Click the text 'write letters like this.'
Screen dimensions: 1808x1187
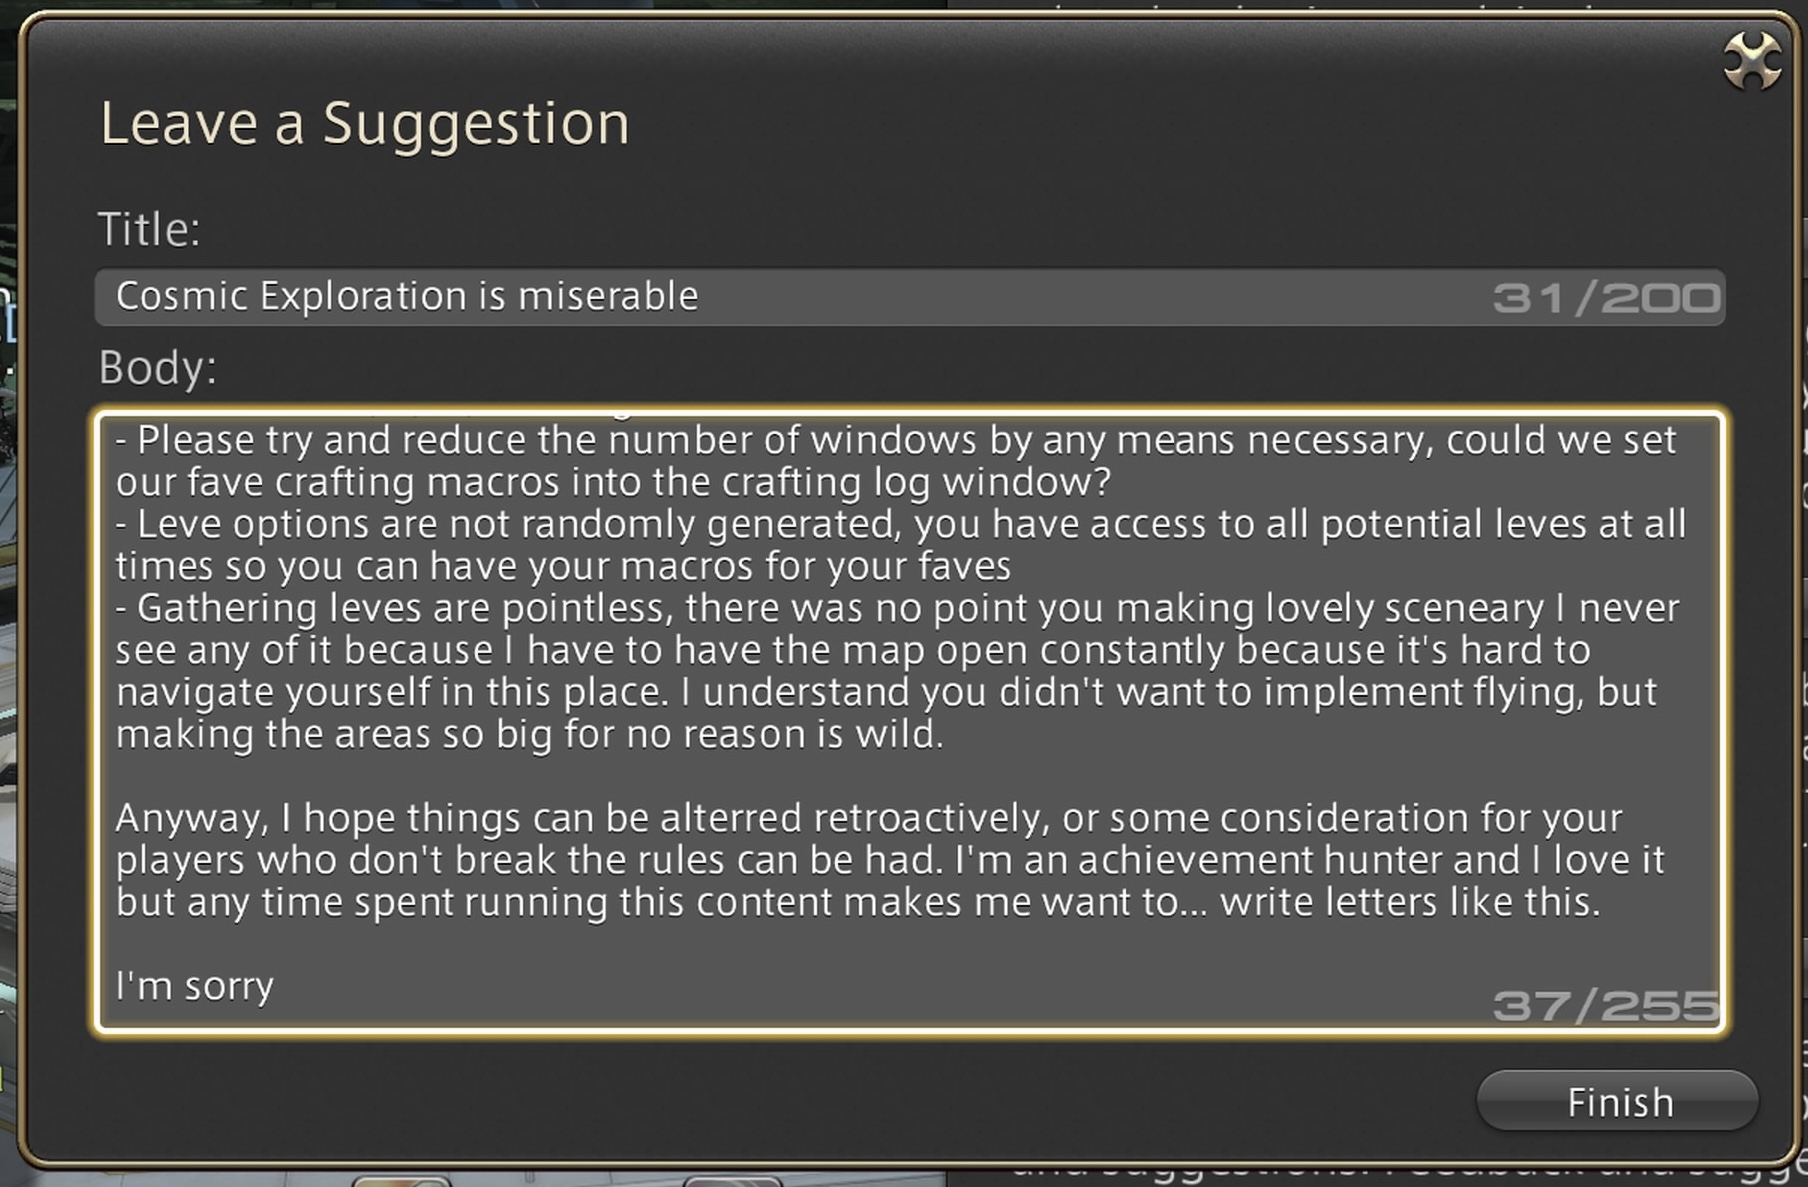pyautogui.click(x=1410, y=902)
